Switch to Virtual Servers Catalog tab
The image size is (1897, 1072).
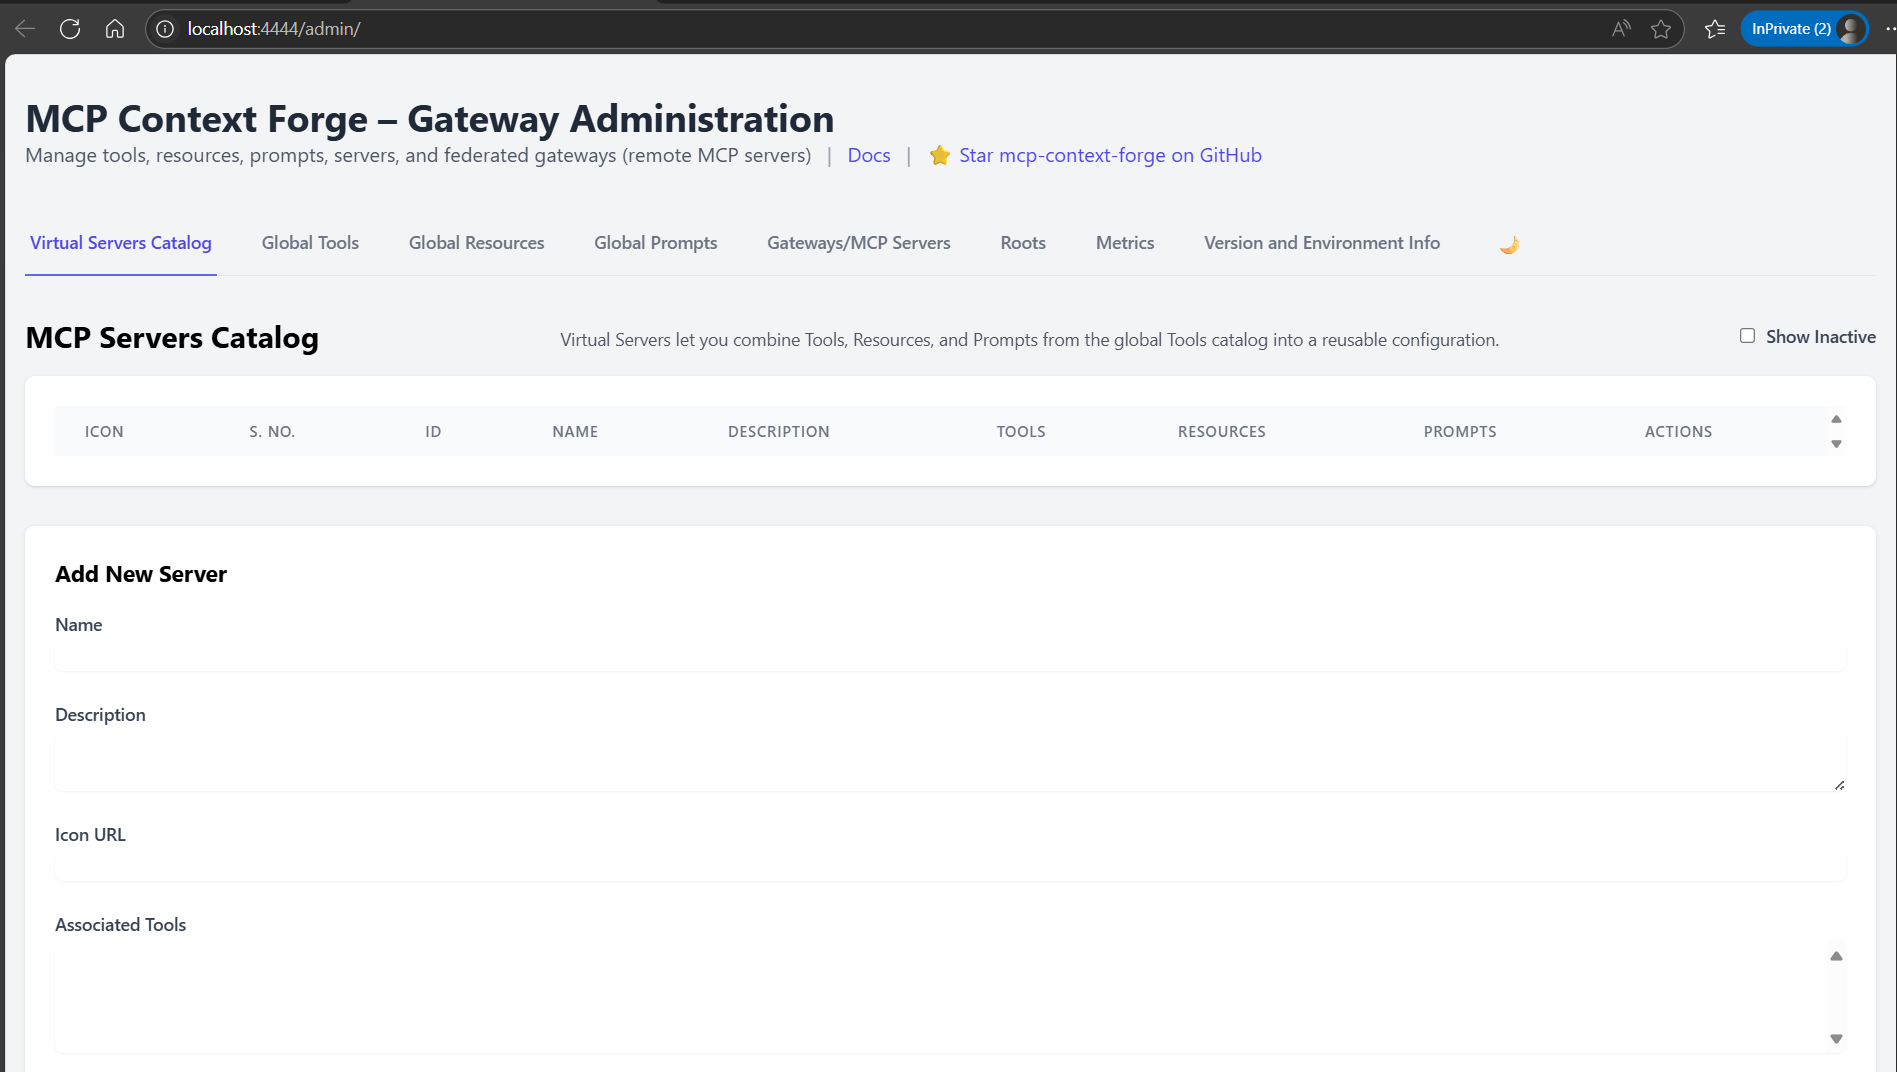pos(121,243)
